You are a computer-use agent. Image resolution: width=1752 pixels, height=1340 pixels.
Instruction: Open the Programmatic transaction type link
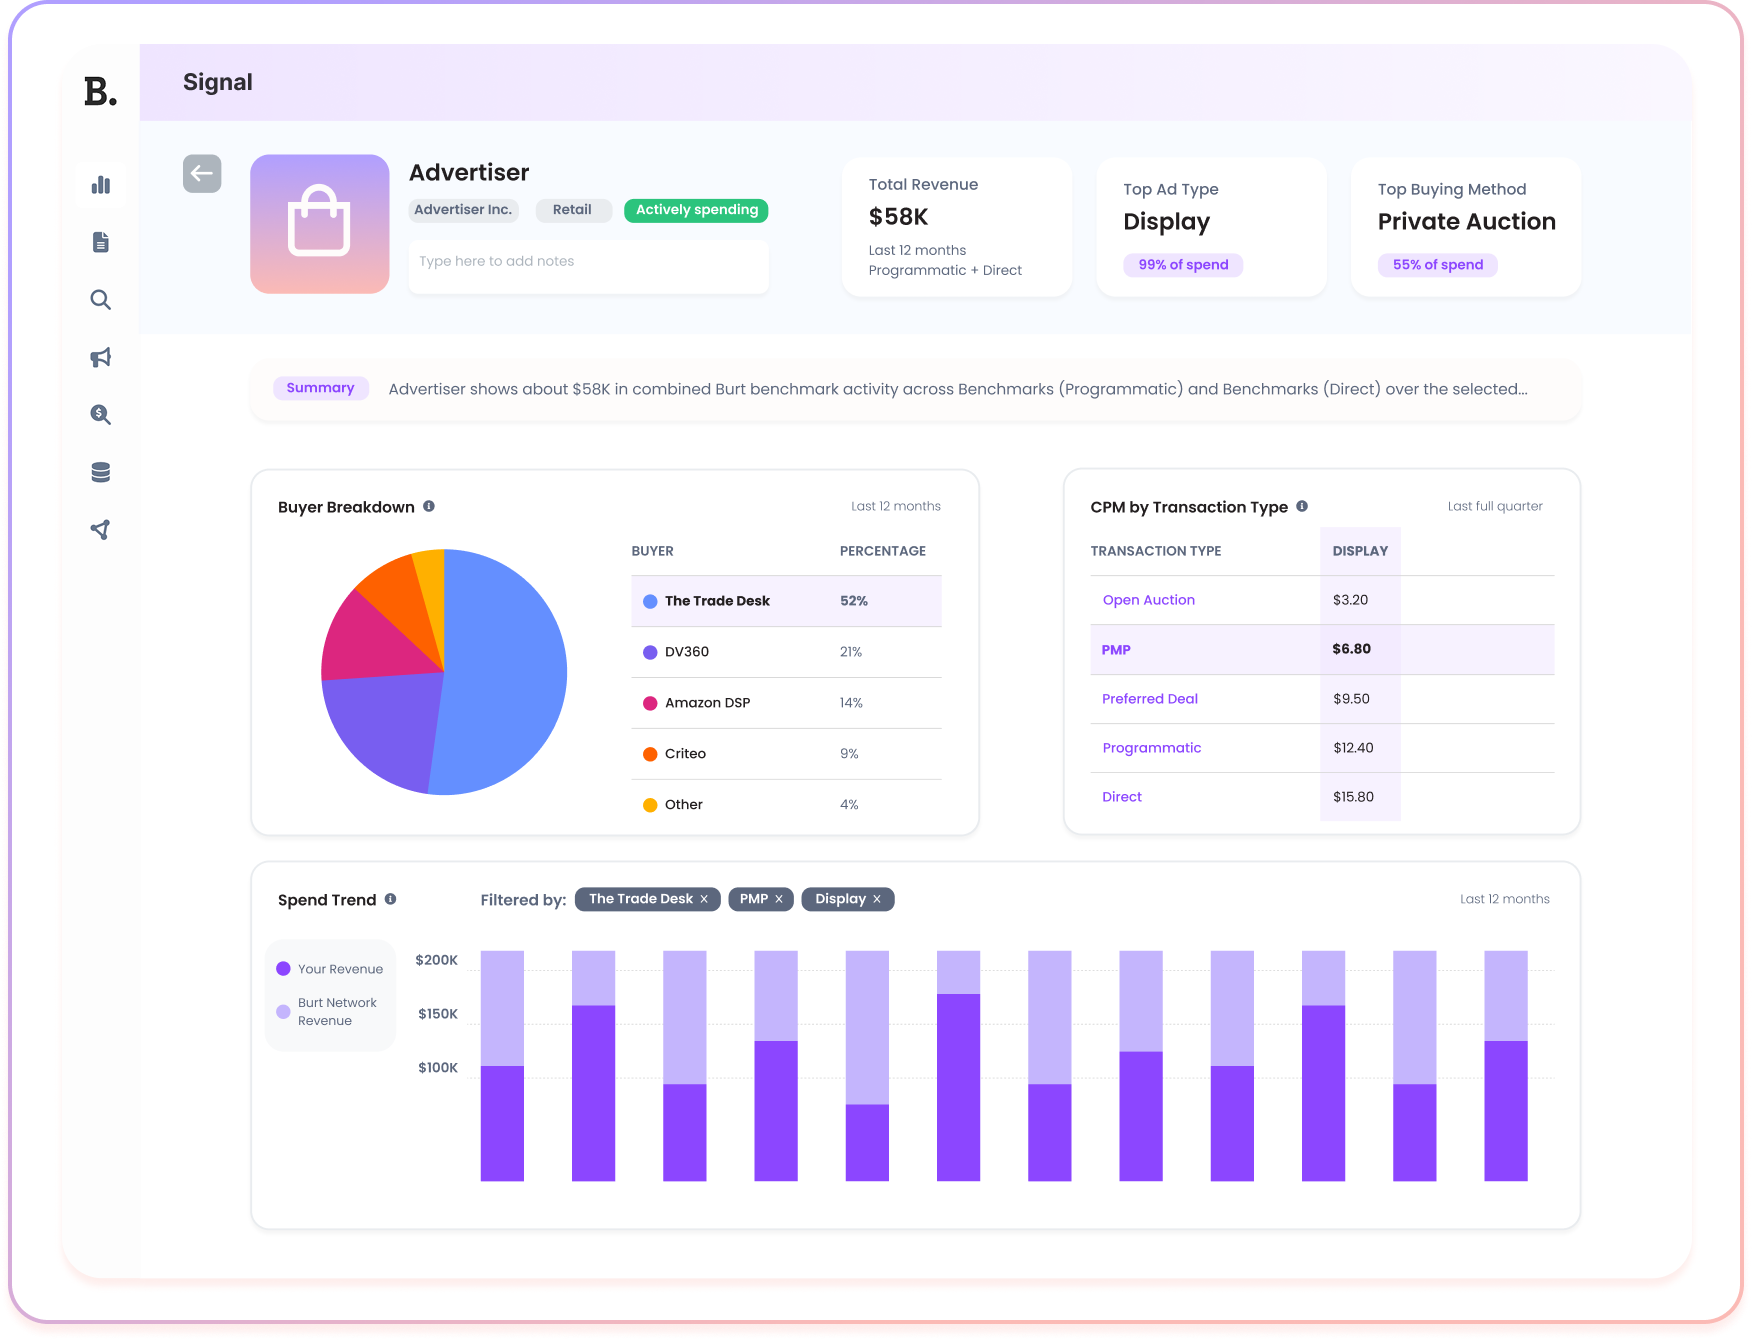pyautogui.click(x=1152, y=748)
